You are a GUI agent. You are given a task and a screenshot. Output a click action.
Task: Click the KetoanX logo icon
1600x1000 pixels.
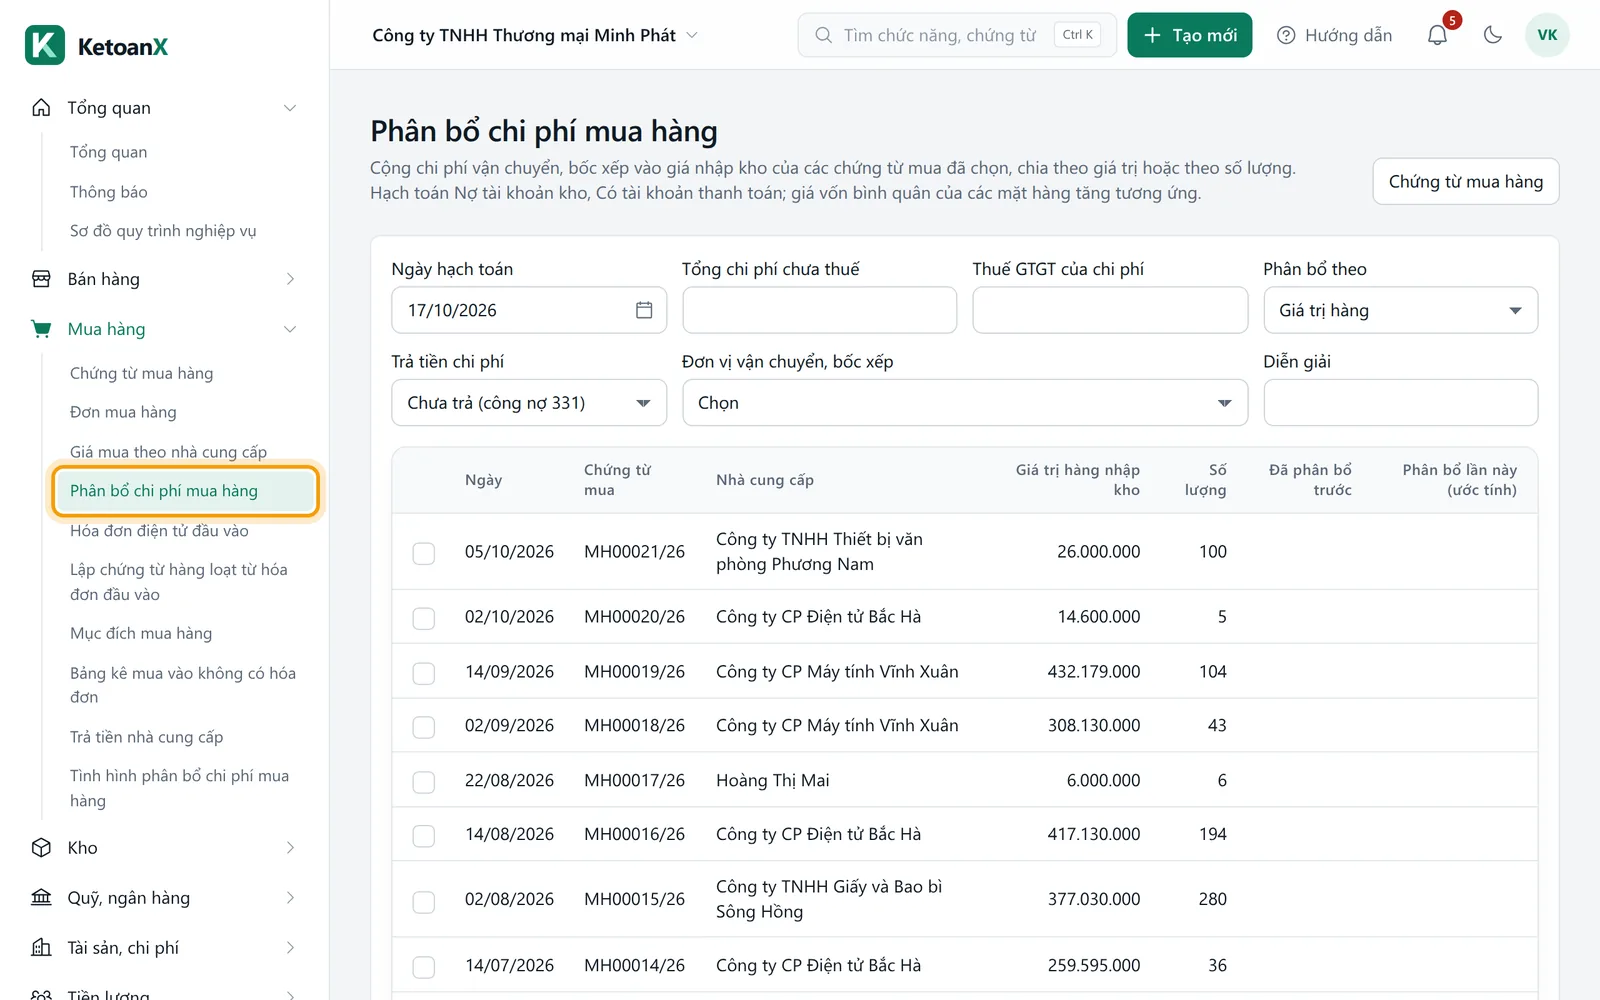tap(45, 46)
